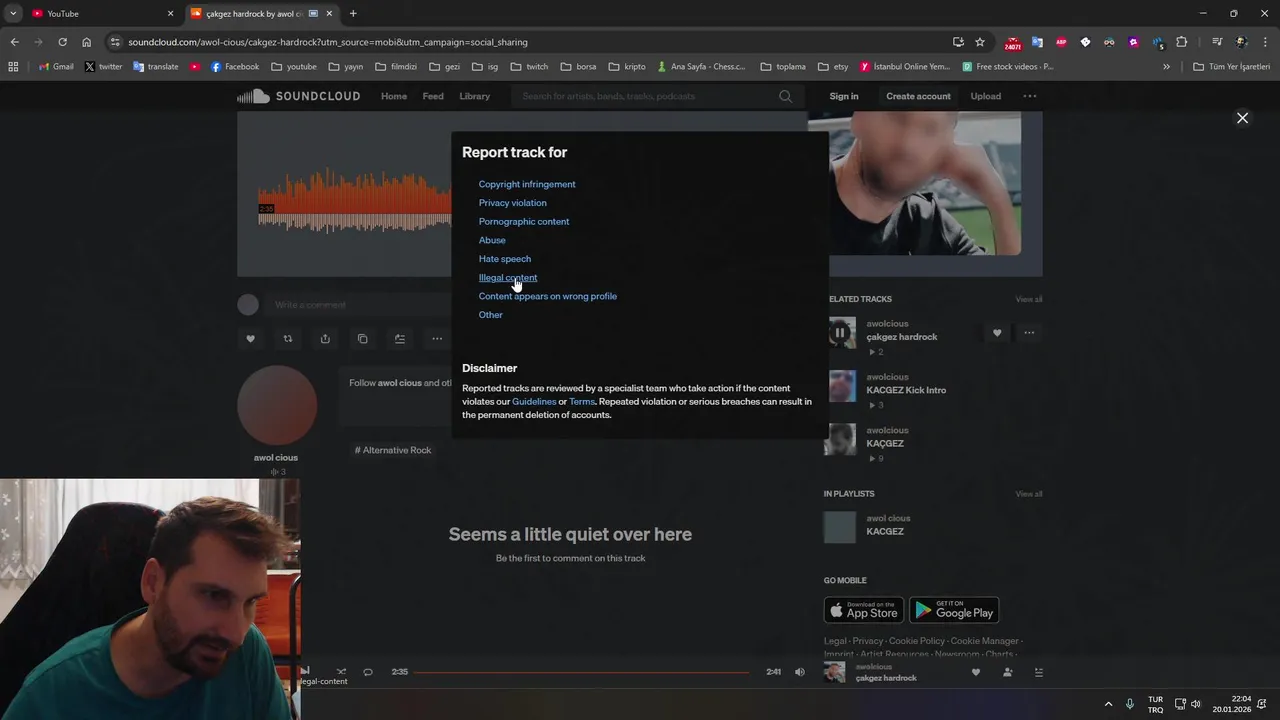
Task: Add track to next up queue icon
Action: (x=400, y=339)
